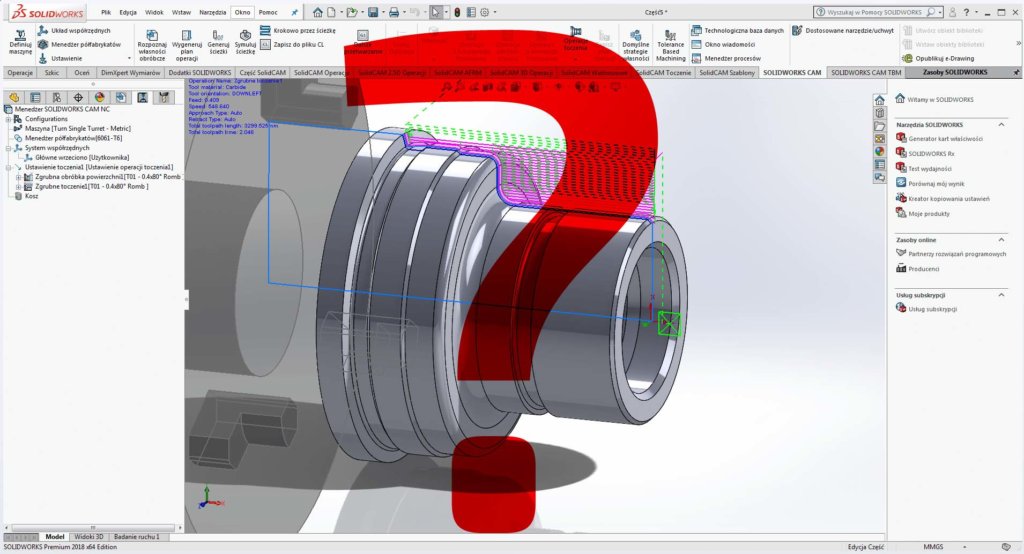Open the Narzędzia menu
The image size is (1024, 554).
212,12
